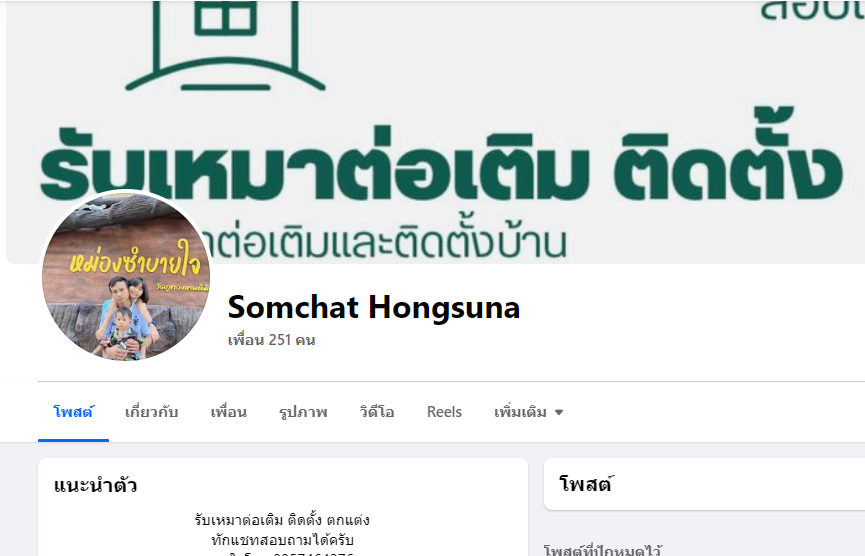Click the โพสต์ section header card
This screenshot has width=865, height=556.
pos(704,484)
